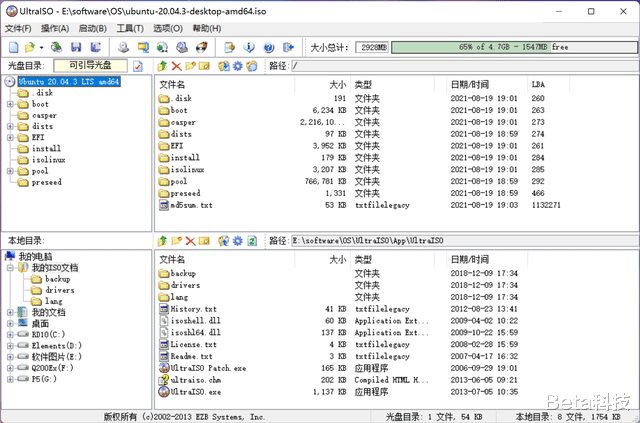640x423 pixels.
Task: Click green Refresh icon in local toolbar
Action: pos(252,241)
